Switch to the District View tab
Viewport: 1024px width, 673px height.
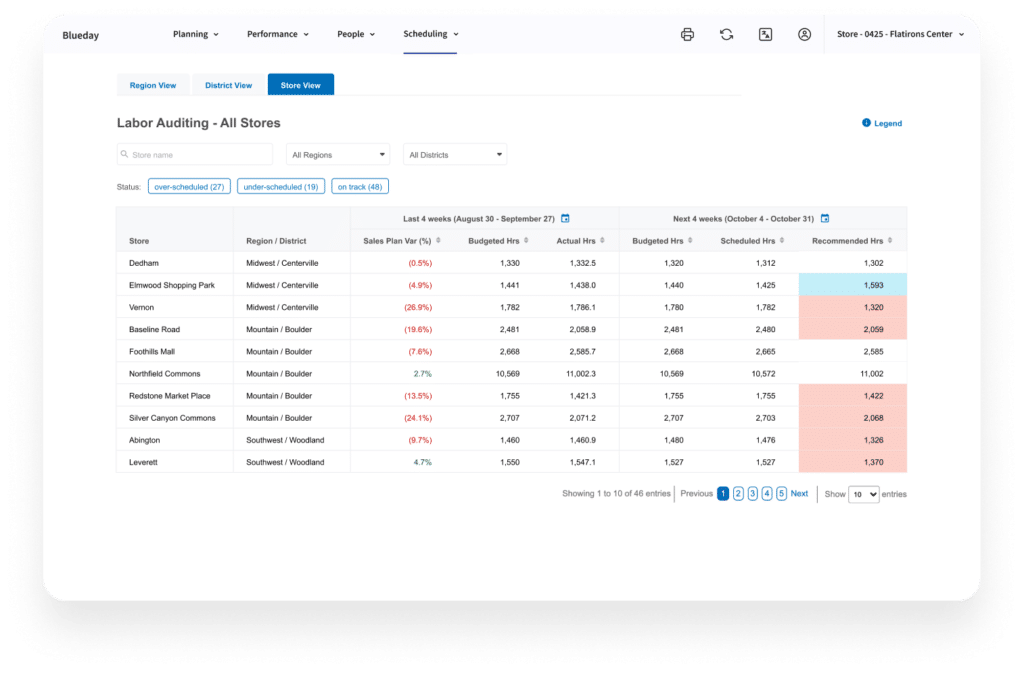pyautogui.click(x=229, y=85)
